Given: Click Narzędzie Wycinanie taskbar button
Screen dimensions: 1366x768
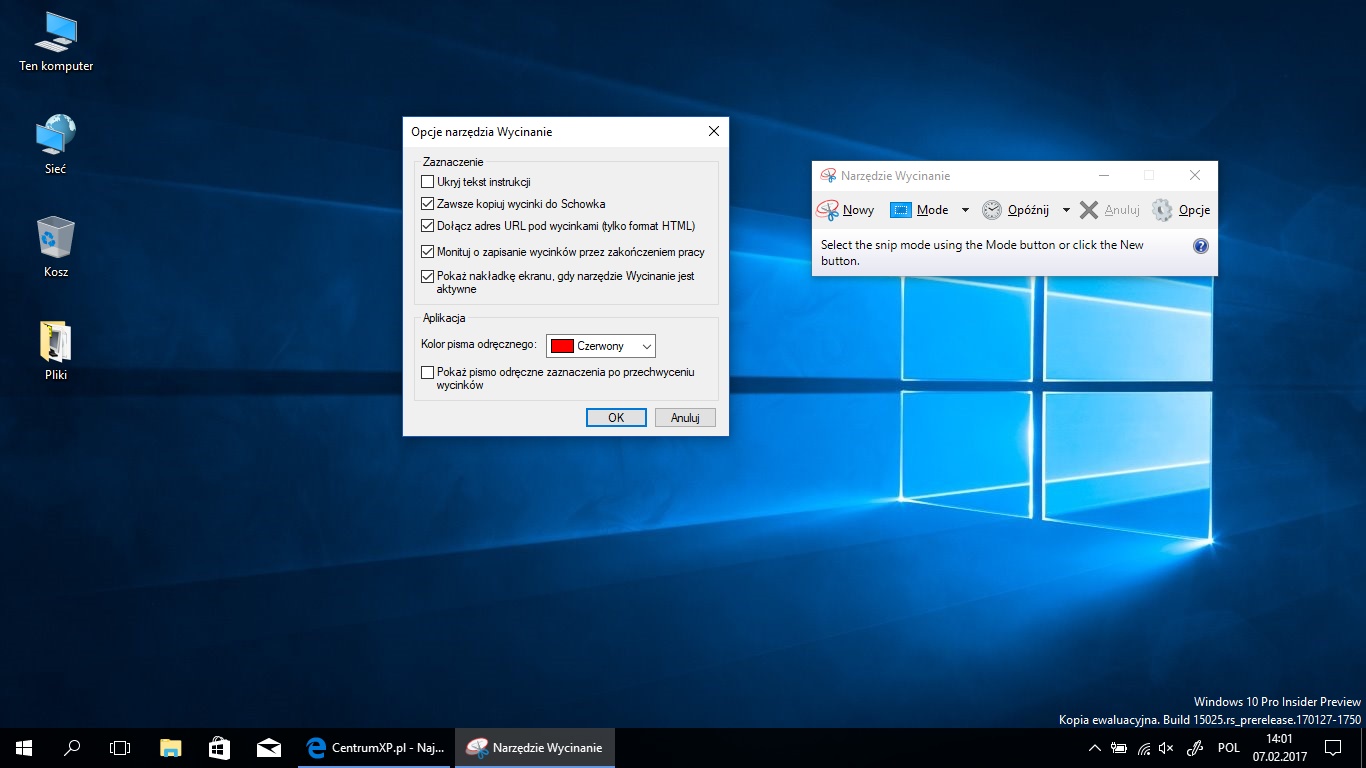Looking at the screenshot, I should point(535,747).
